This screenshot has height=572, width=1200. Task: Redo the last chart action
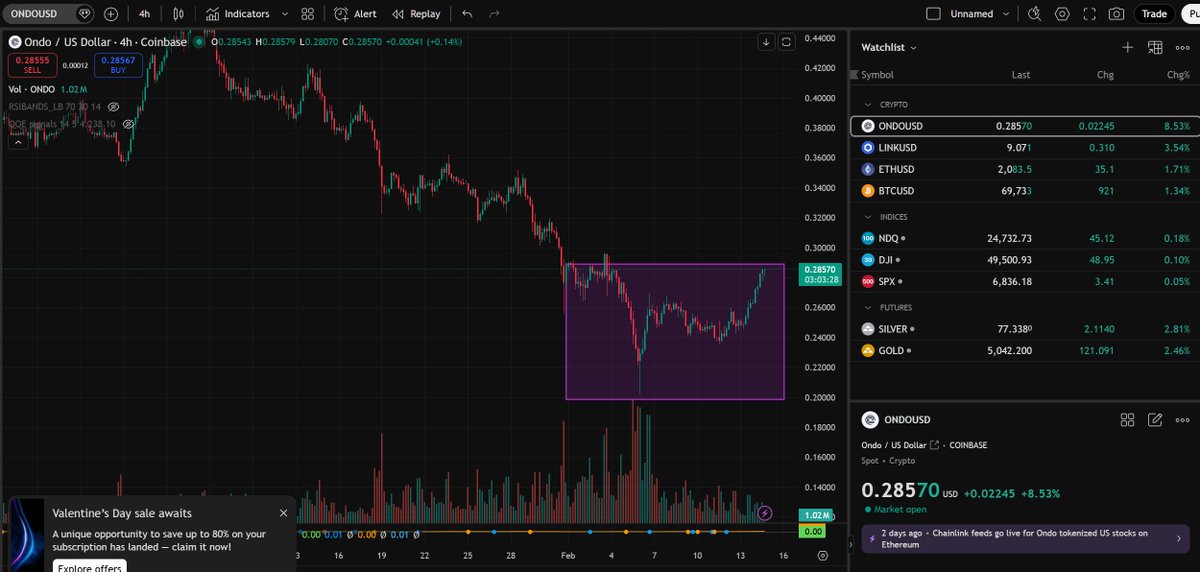coord(494,14)
